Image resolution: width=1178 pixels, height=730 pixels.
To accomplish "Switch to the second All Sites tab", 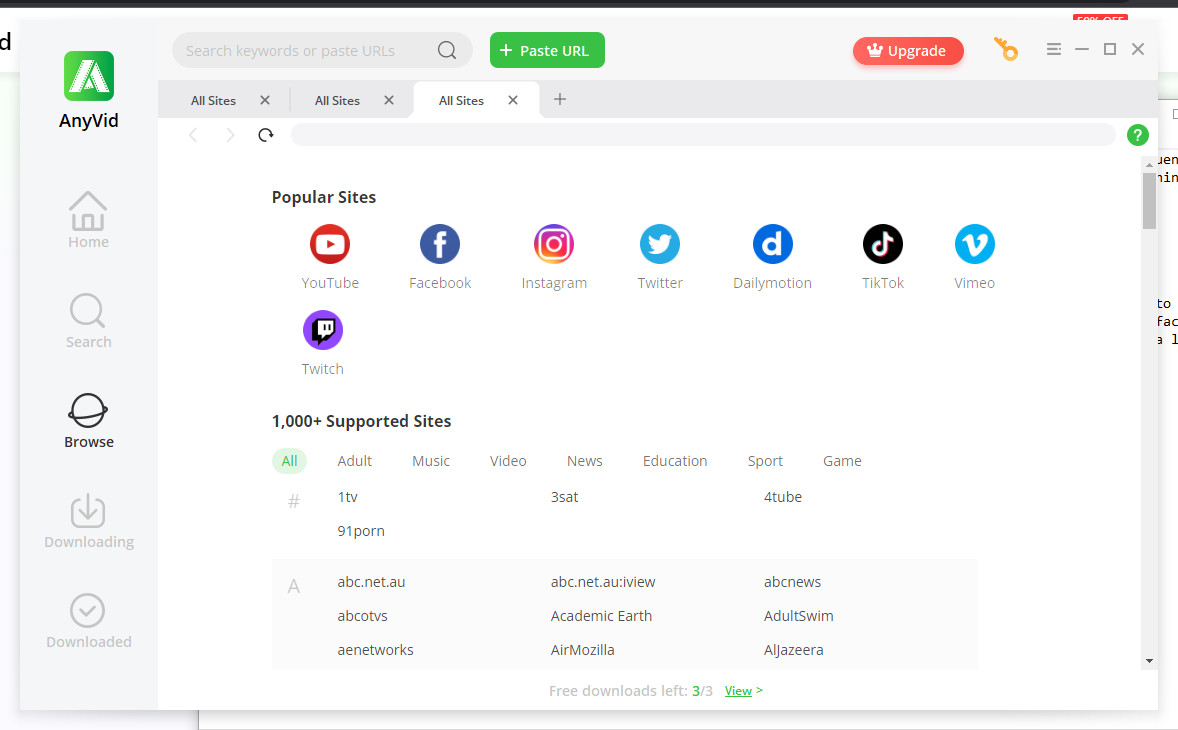I will 337,101.
